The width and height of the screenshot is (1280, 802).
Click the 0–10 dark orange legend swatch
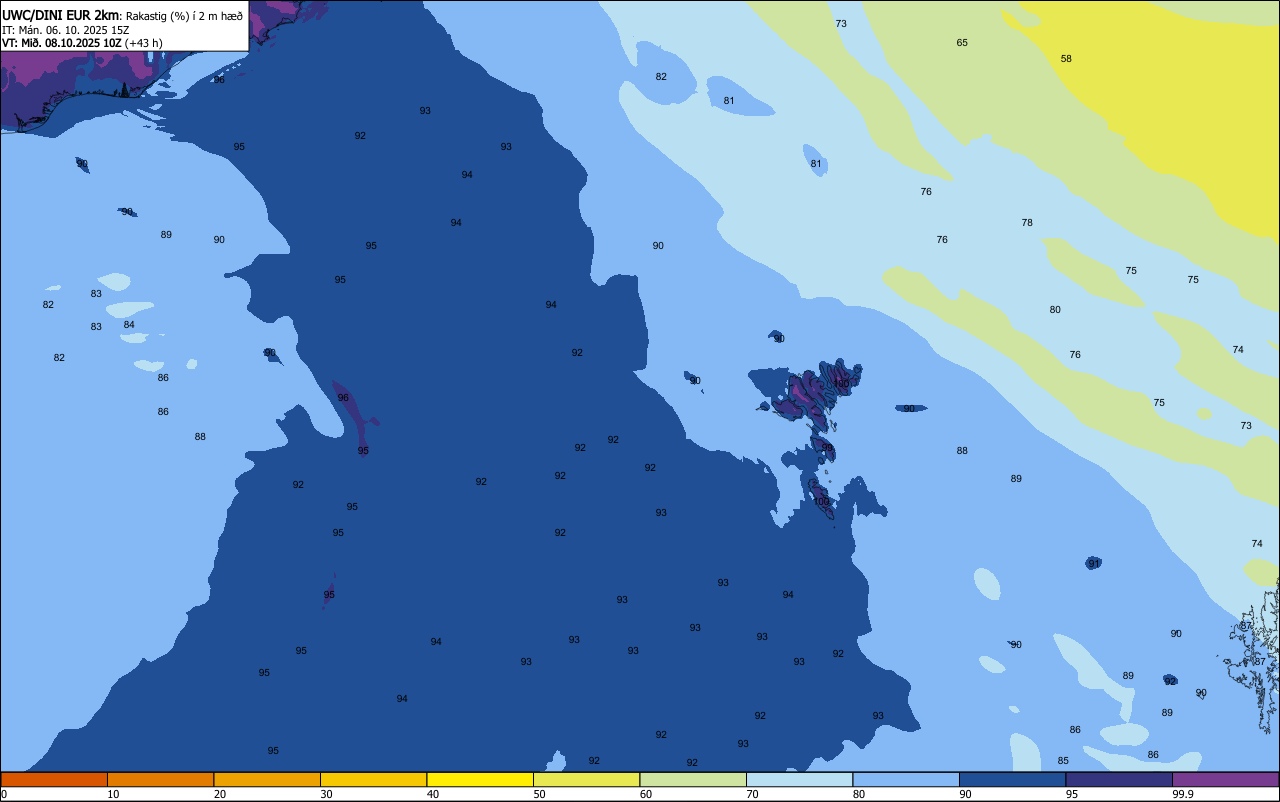(x=54, y=779)
